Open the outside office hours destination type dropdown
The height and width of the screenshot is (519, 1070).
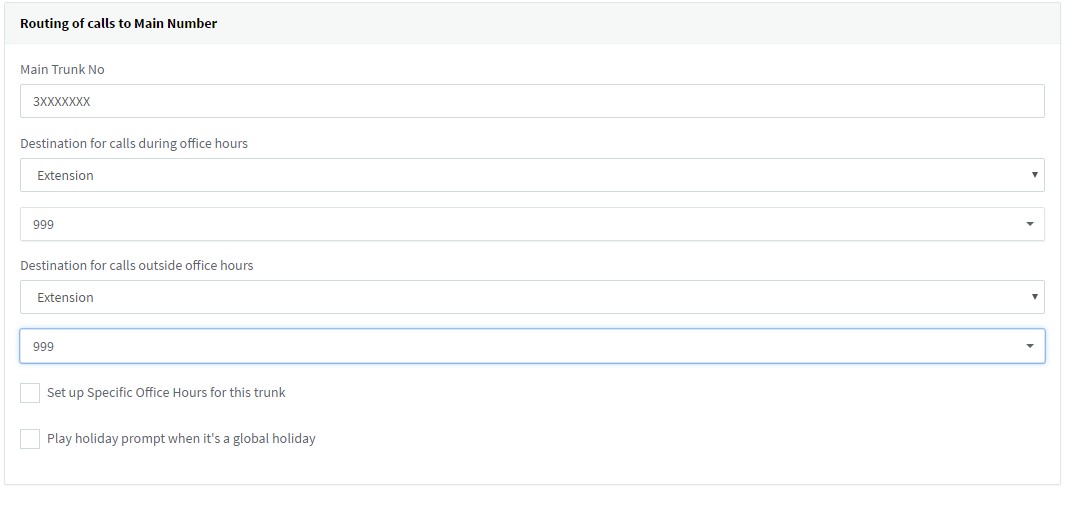coord(532,297)
